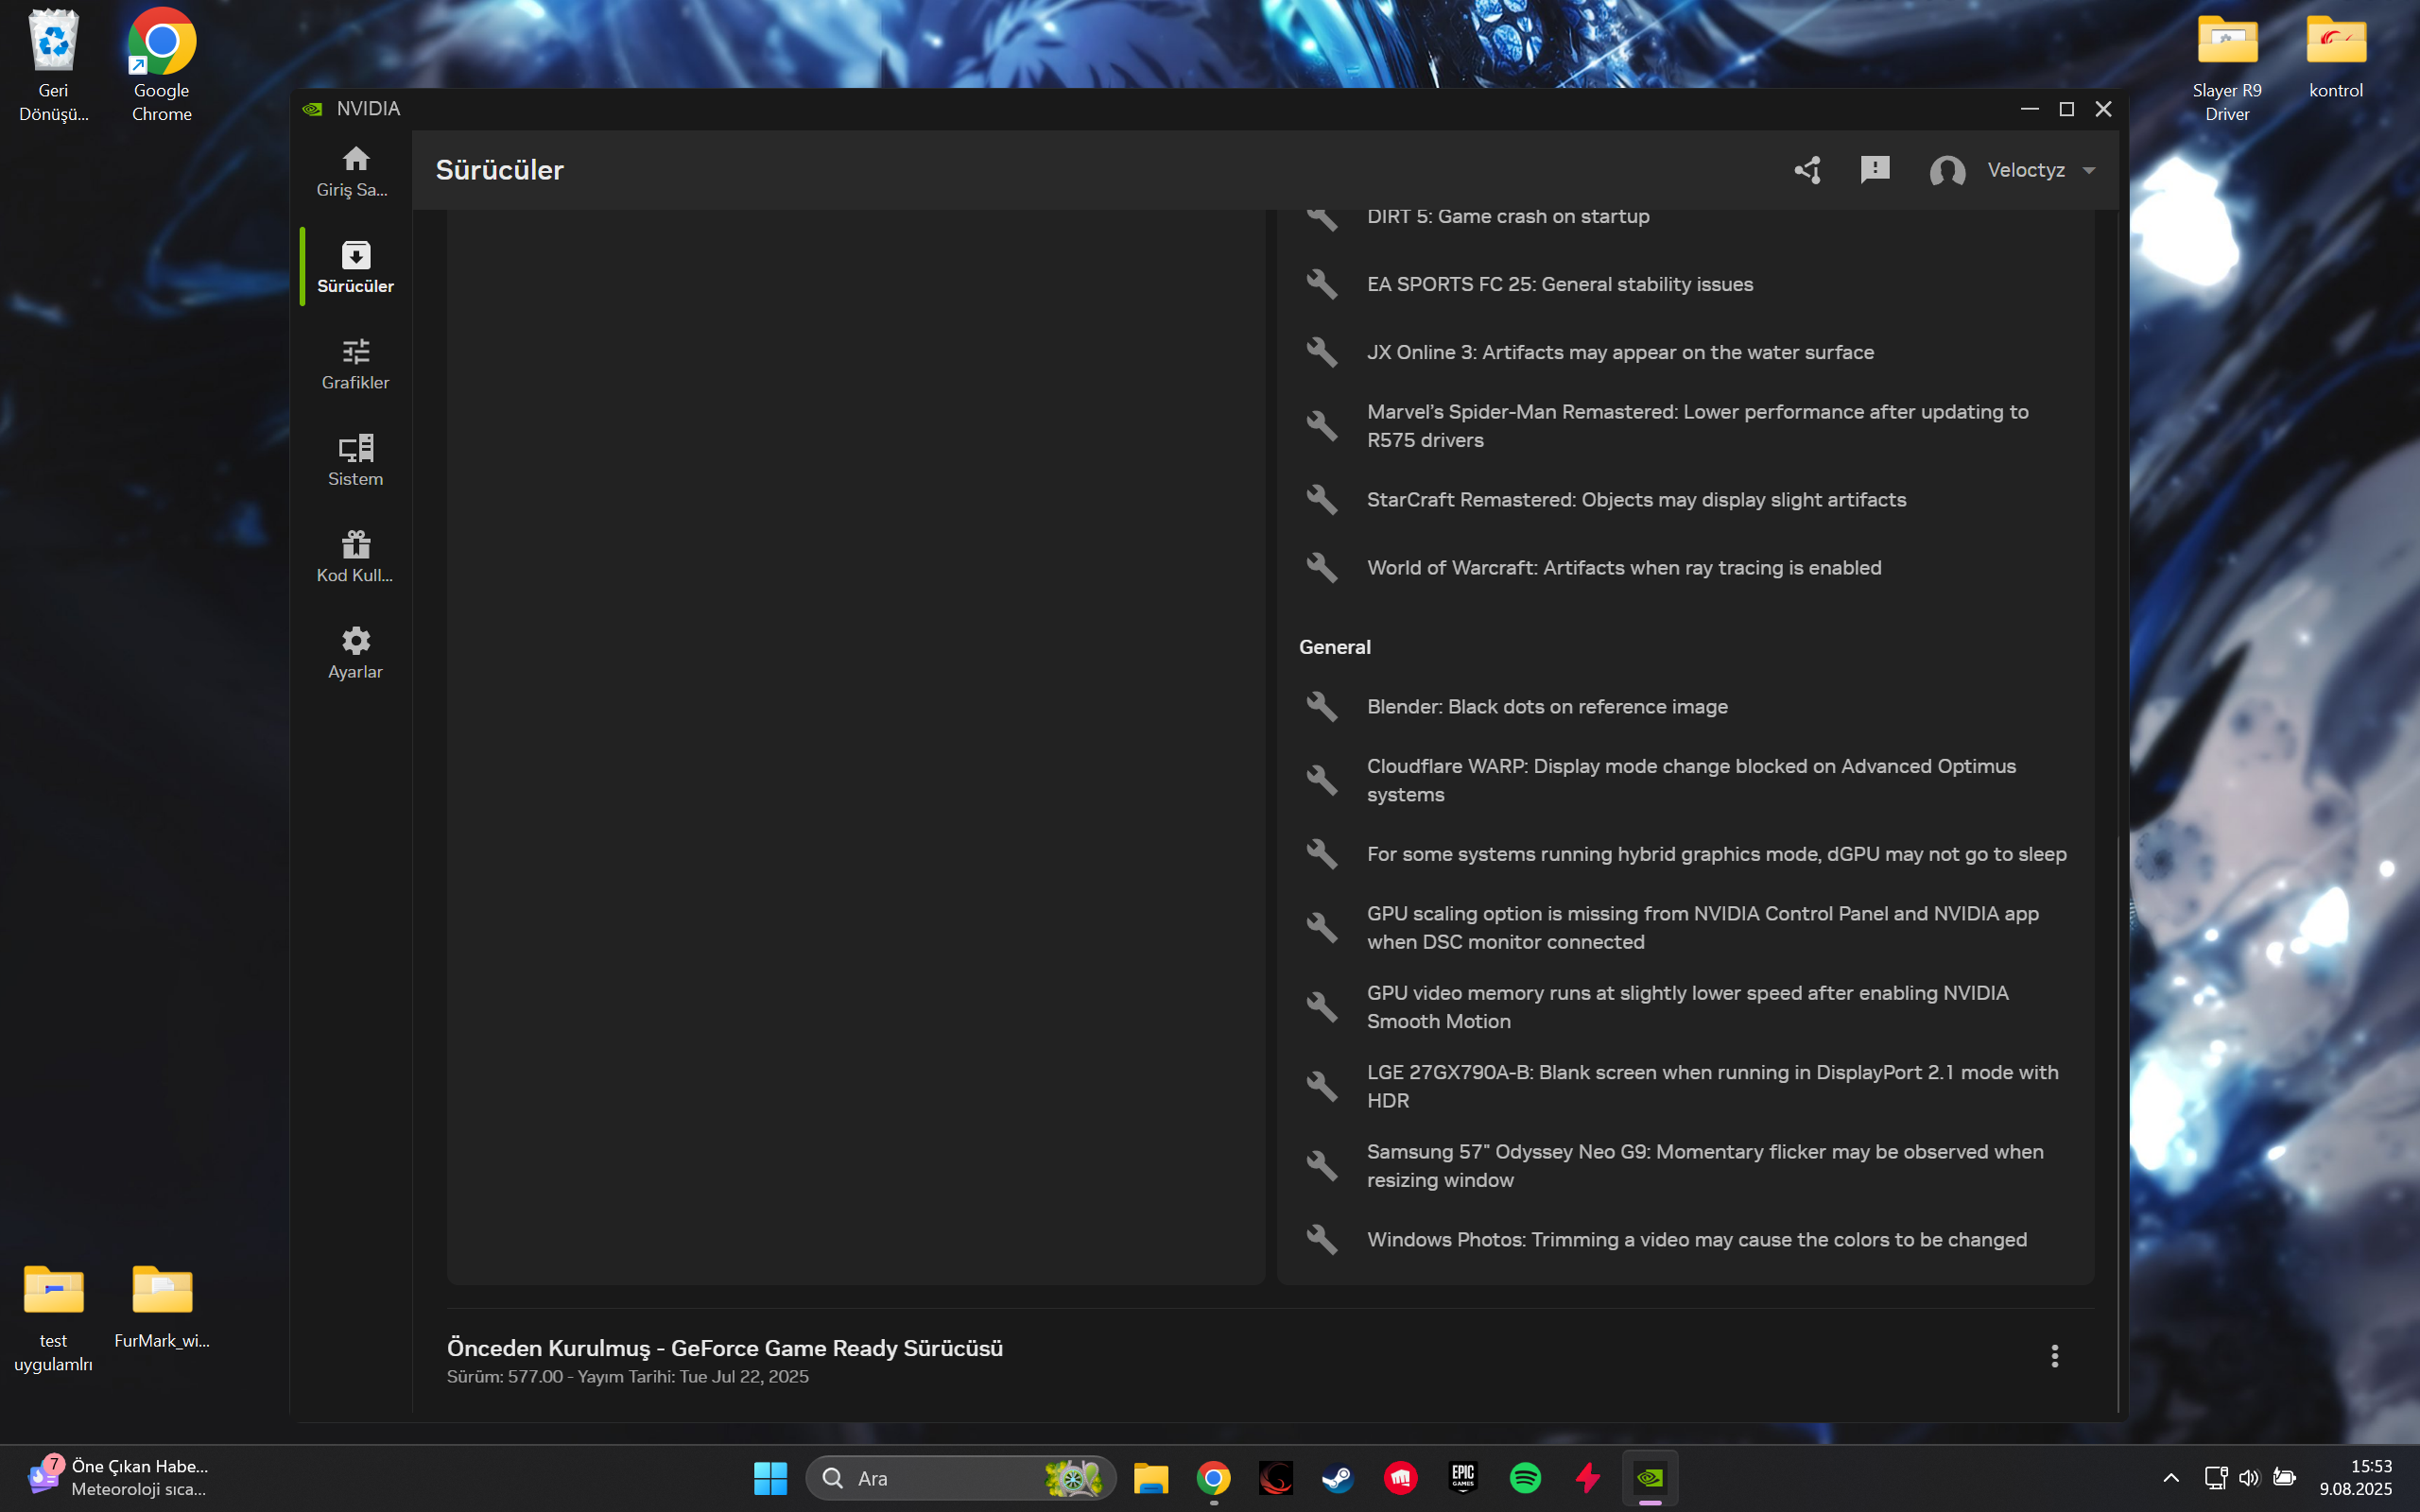Click 'Sürüm: 577.00' release date line

coord(627,1377)
